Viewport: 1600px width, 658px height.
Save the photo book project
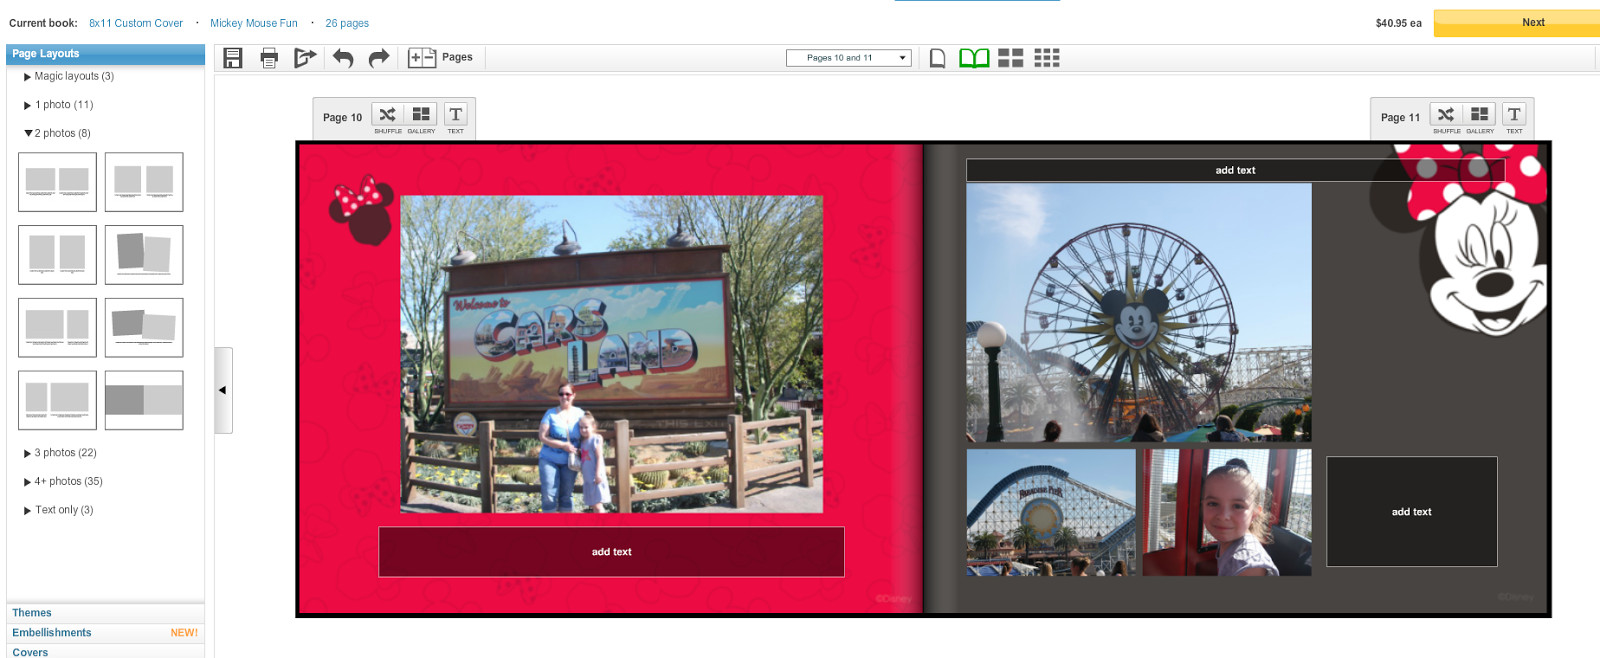click(233, 58)
